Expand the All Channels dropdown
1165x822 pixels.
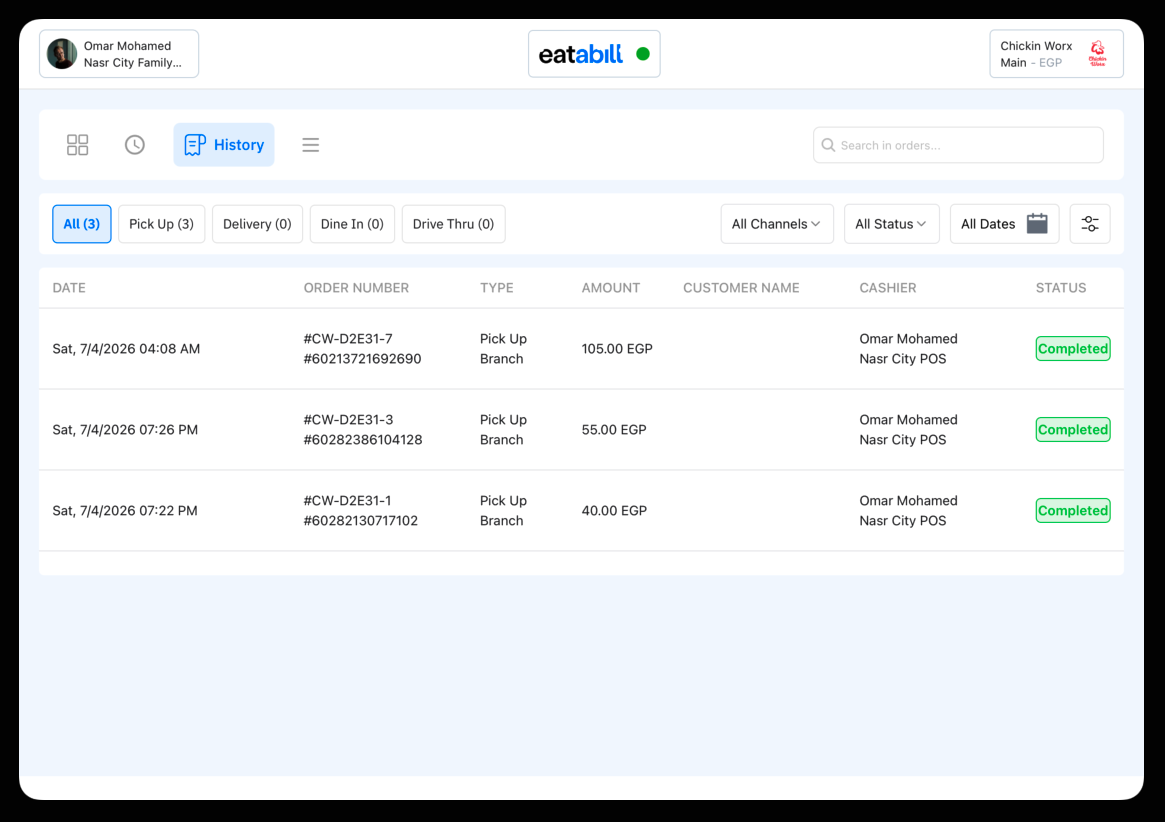click(x=777, y=224)
